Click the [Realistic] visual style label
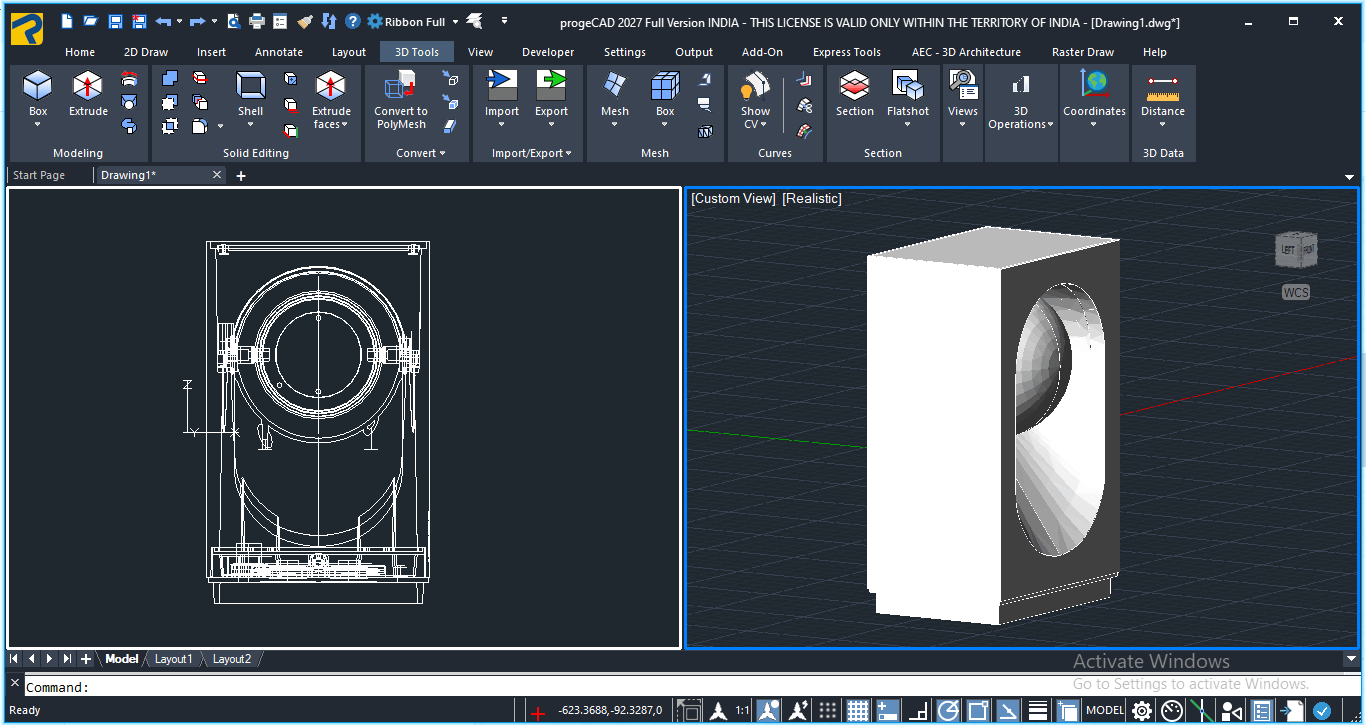 point(812,198)
